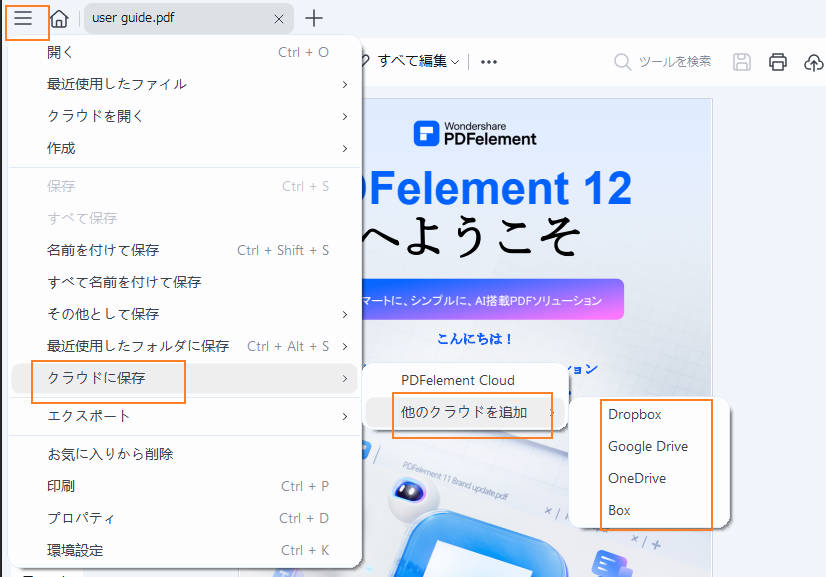This screenshot has height=577, width=826.
Task: Click the Home icon next to hamburger menu
Action: tap(58, 18)
